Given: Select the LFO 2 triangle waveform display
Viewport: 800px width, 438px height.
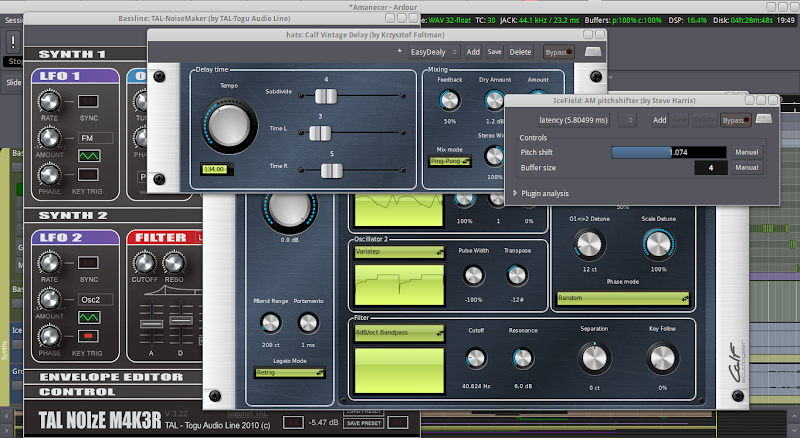Looking at the screenshot, I should 89,318.
